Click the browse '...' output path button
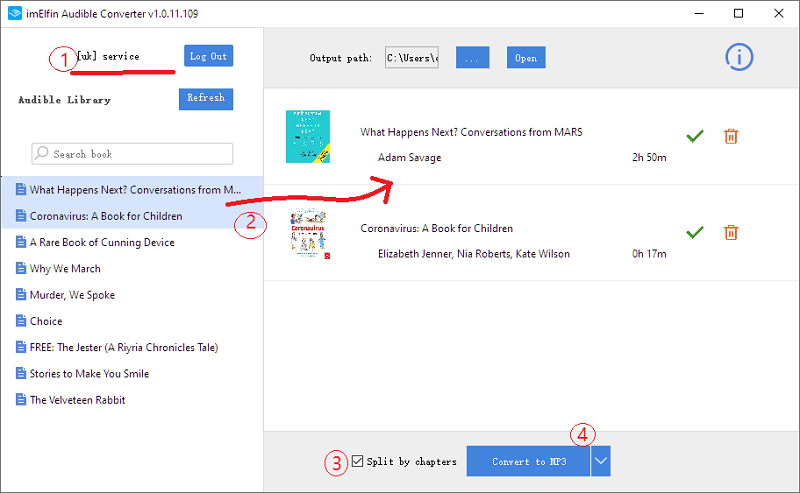The height and width of the screenshot is (493, 800). (x=472, y=58)
